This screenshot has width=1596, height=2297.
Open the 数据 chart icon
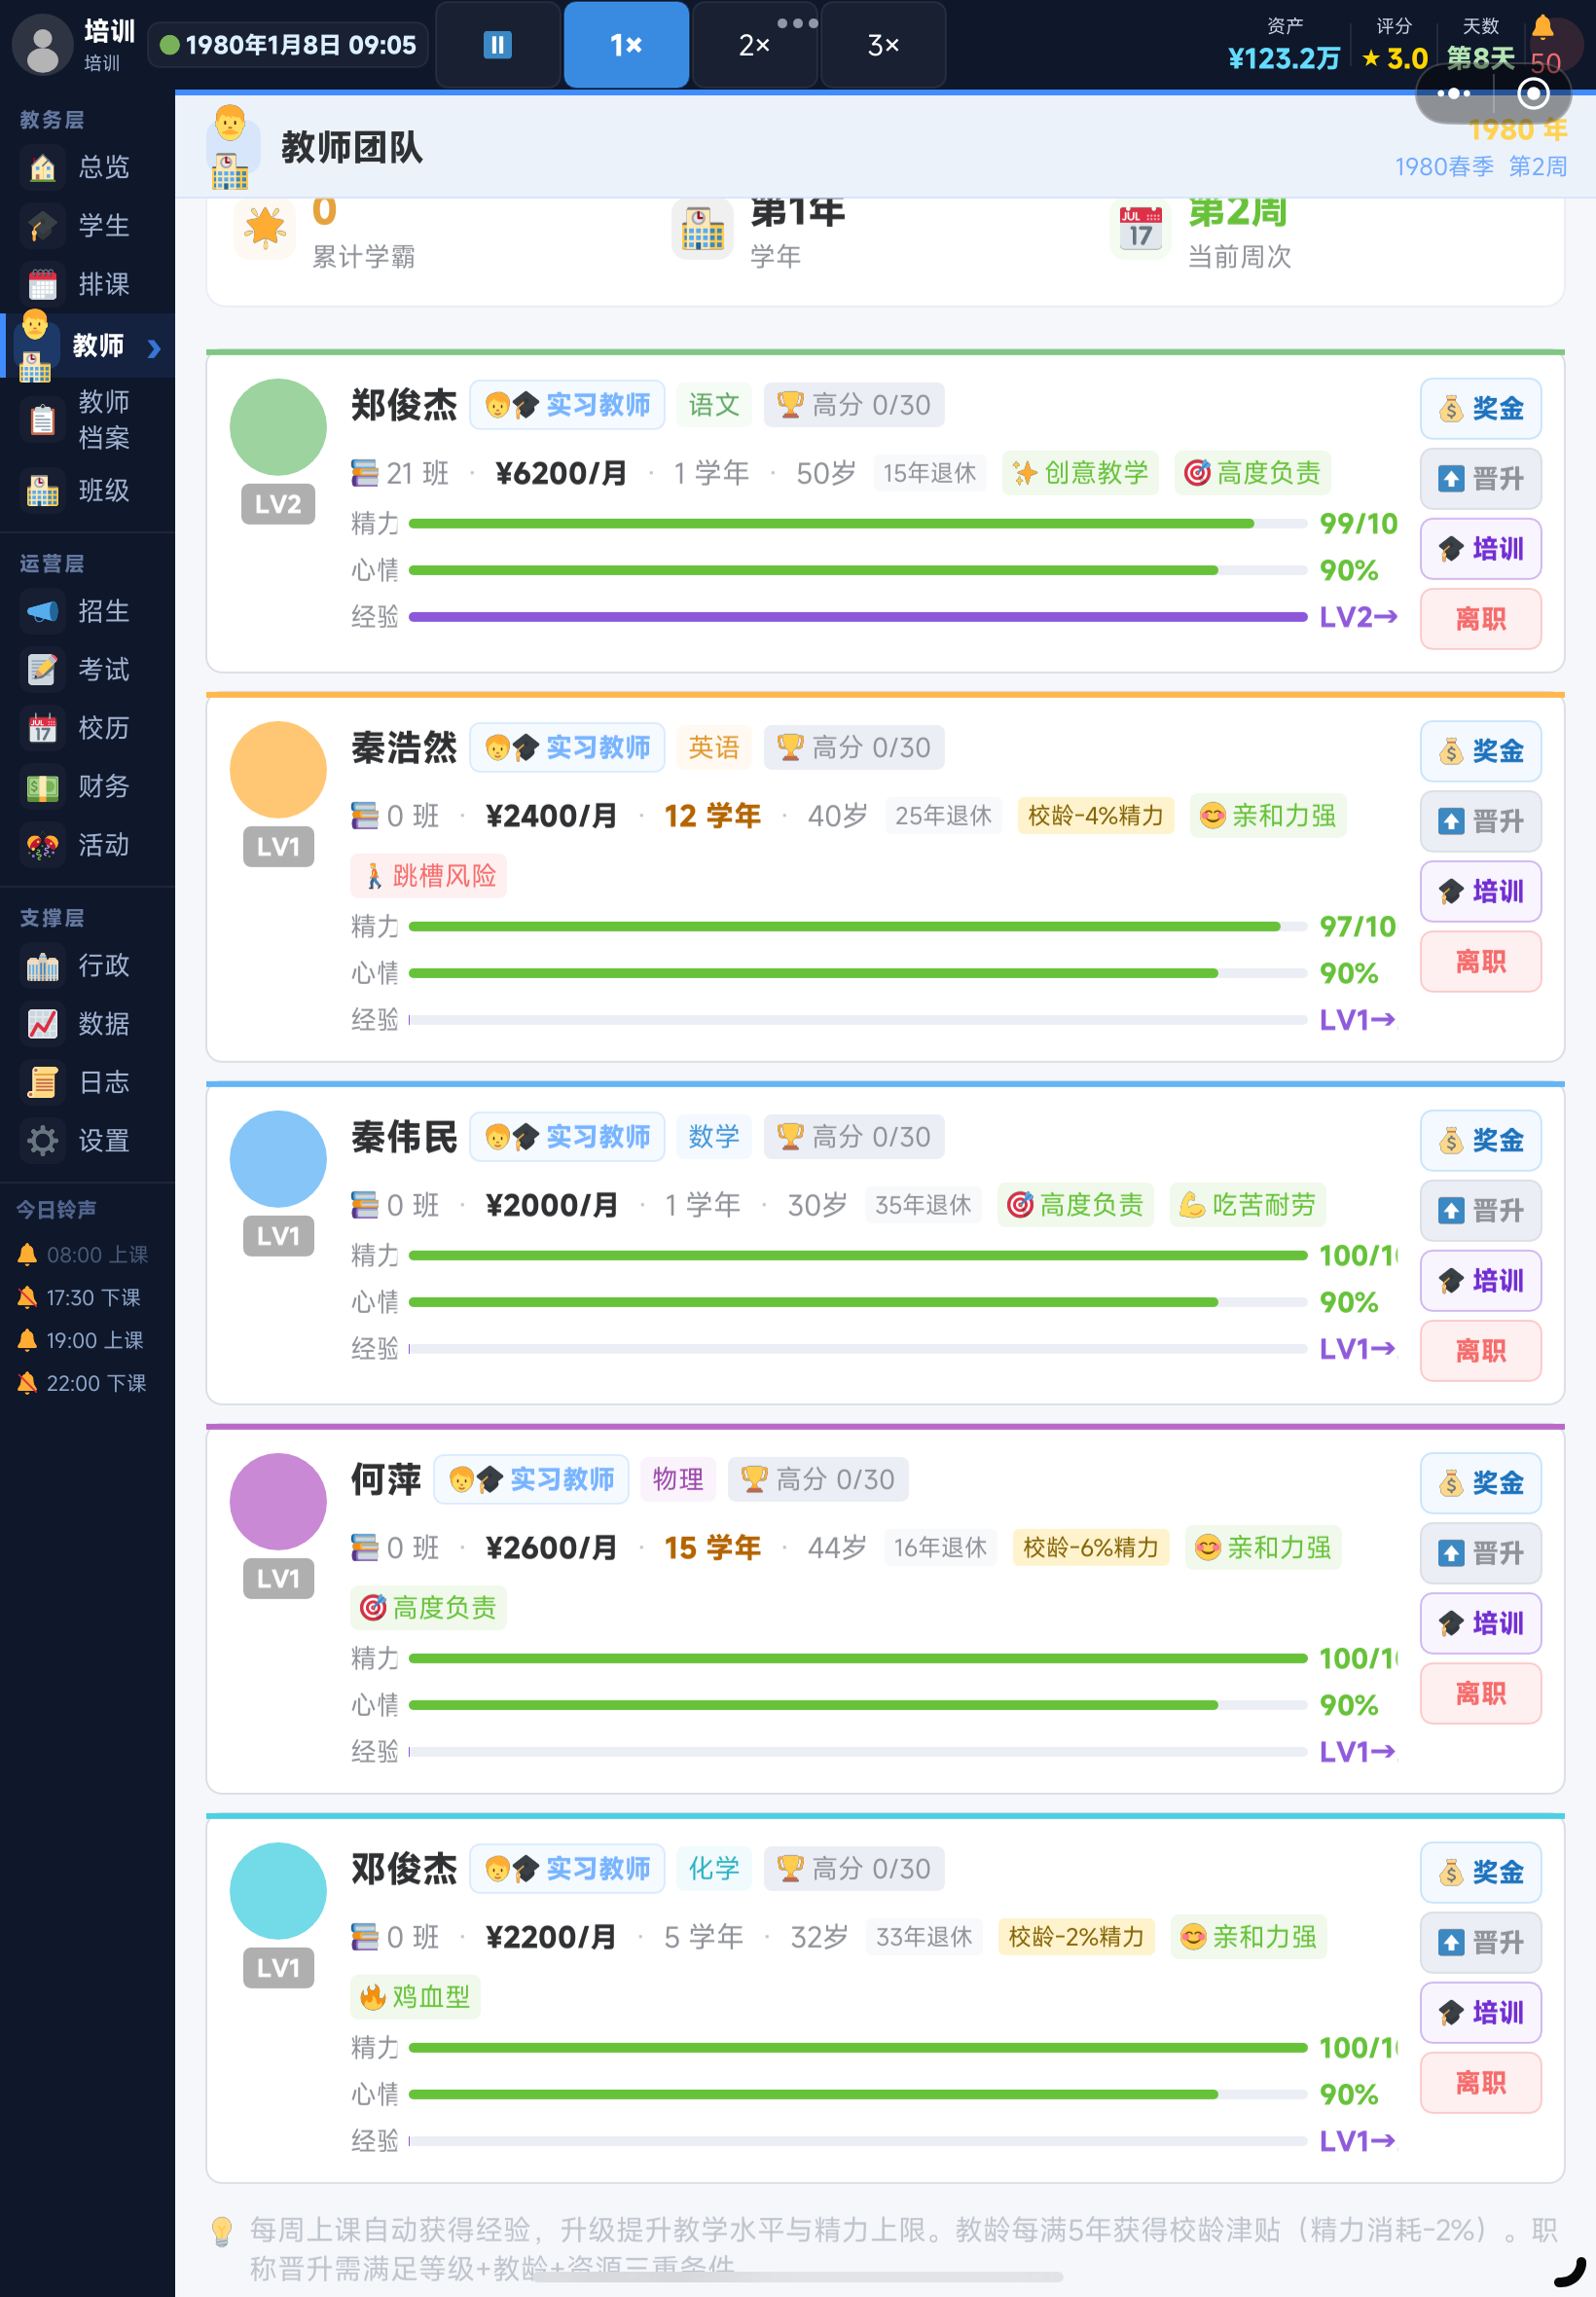click(42, 1024)
